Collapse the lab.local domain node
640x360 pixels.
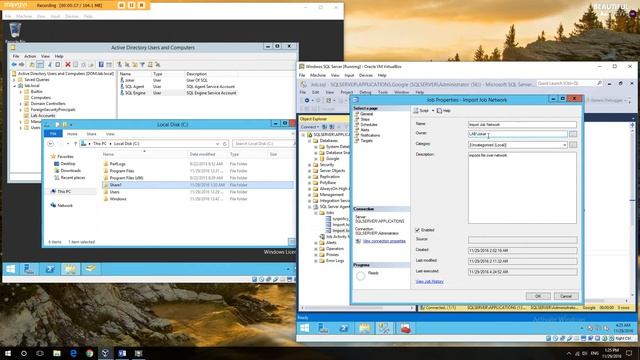(14, 86)
